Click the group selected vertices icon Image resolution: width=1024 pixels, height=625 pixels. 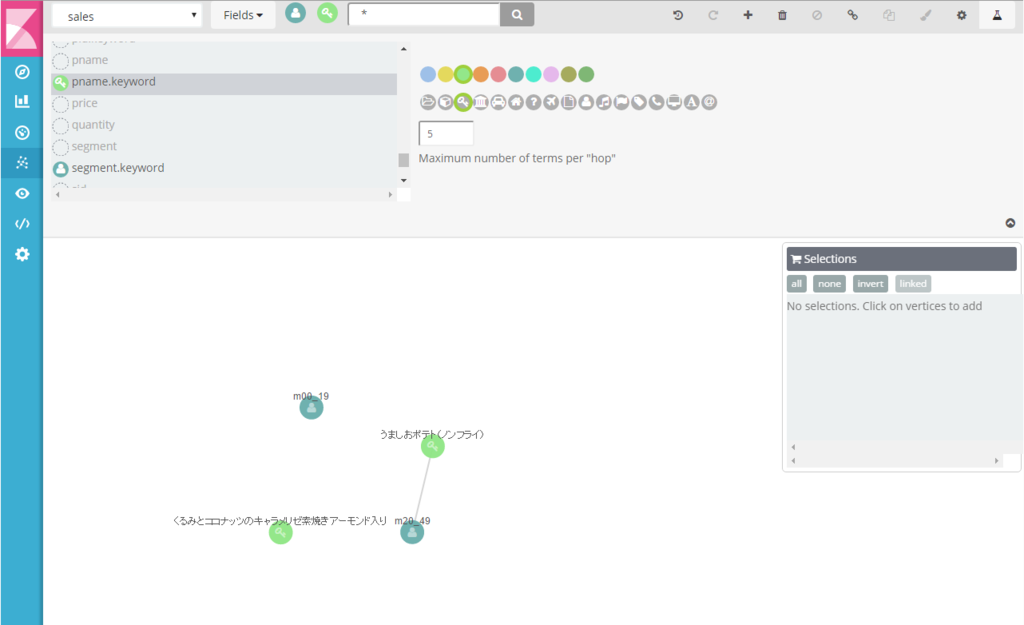coord(889,15)
